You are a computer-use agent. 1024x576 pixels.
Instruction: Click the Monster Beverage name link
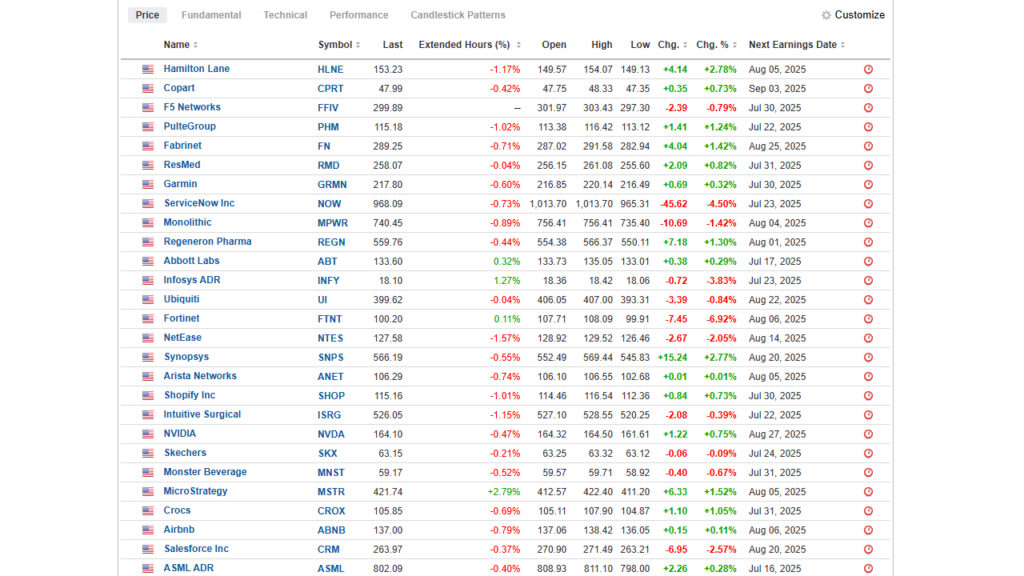tap(205, 472)
